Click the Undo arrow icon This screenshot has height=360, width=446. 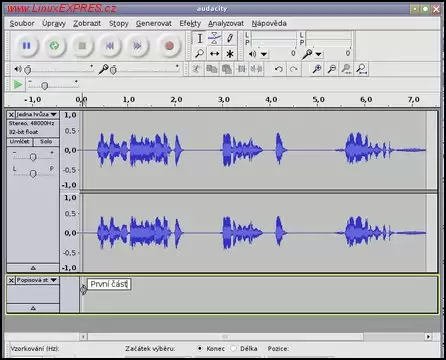point(279,69)
